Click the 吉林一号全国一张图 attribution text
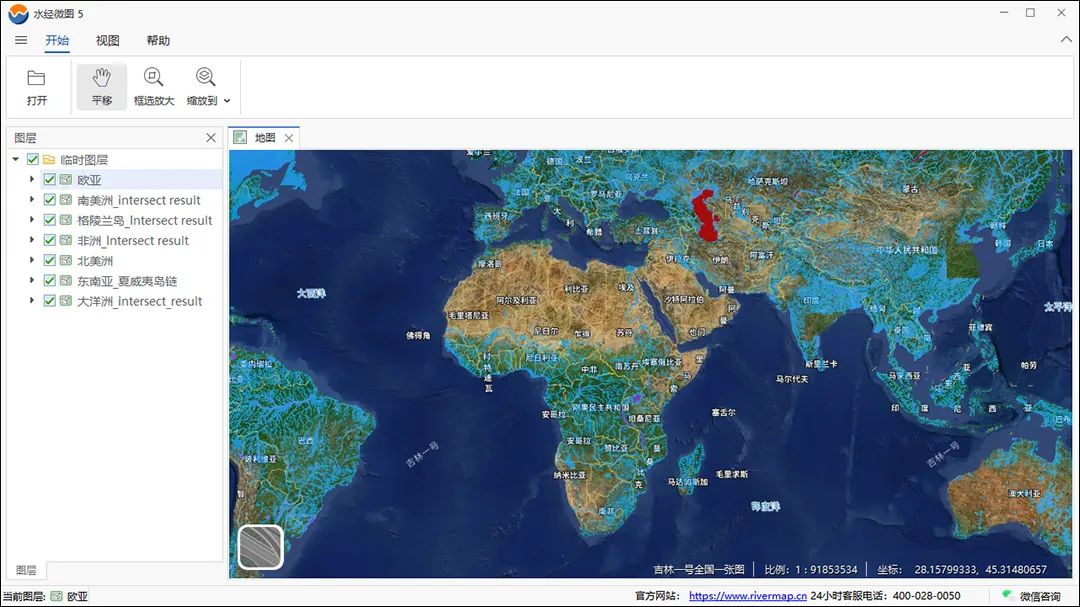Screen dimensions: 1080x607 [699, 570]
